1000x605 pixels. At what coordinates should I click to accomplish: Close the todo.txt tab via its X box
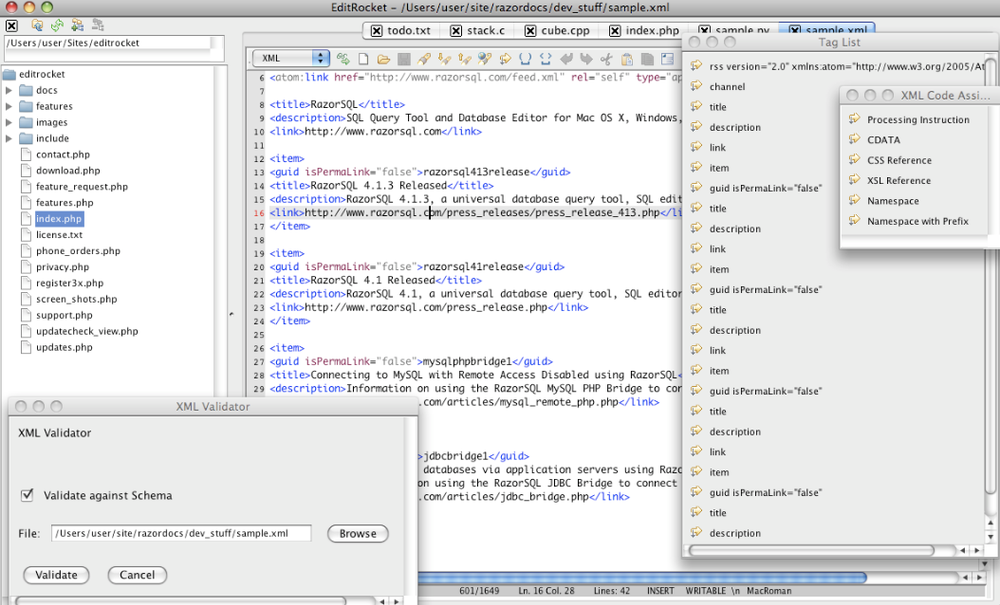click(x=377, y=31)
